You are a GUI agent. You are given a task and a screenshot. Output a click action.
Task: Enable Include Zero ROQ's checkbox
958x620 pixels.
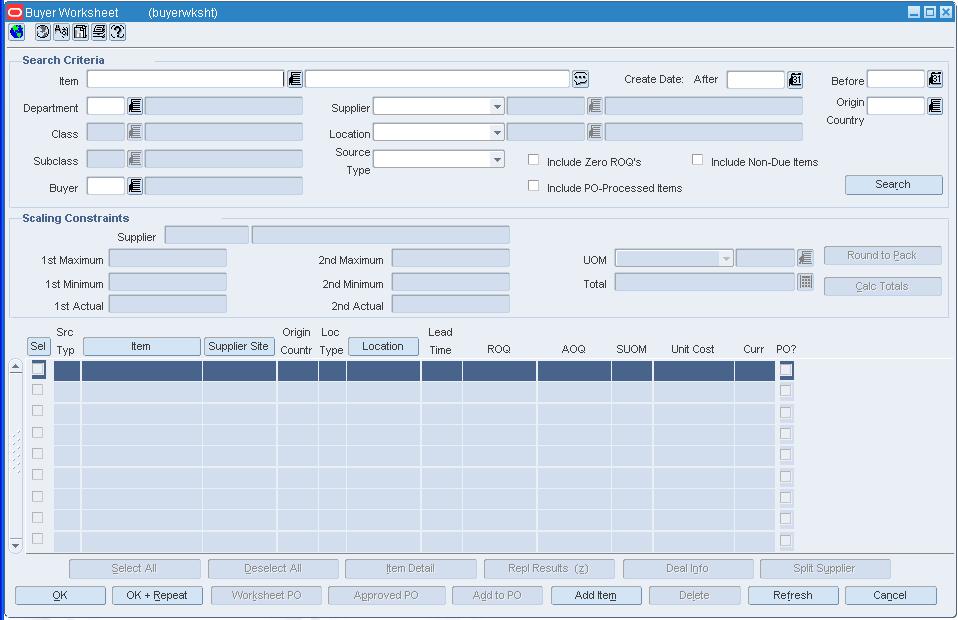533,159
